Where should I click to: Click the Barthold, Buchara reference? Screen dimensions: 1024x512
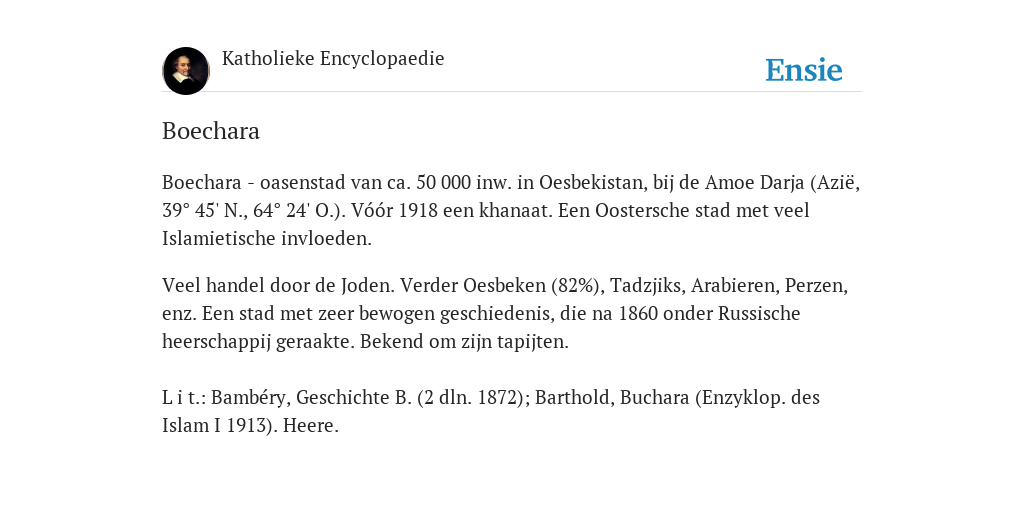(x=612, y=398)
